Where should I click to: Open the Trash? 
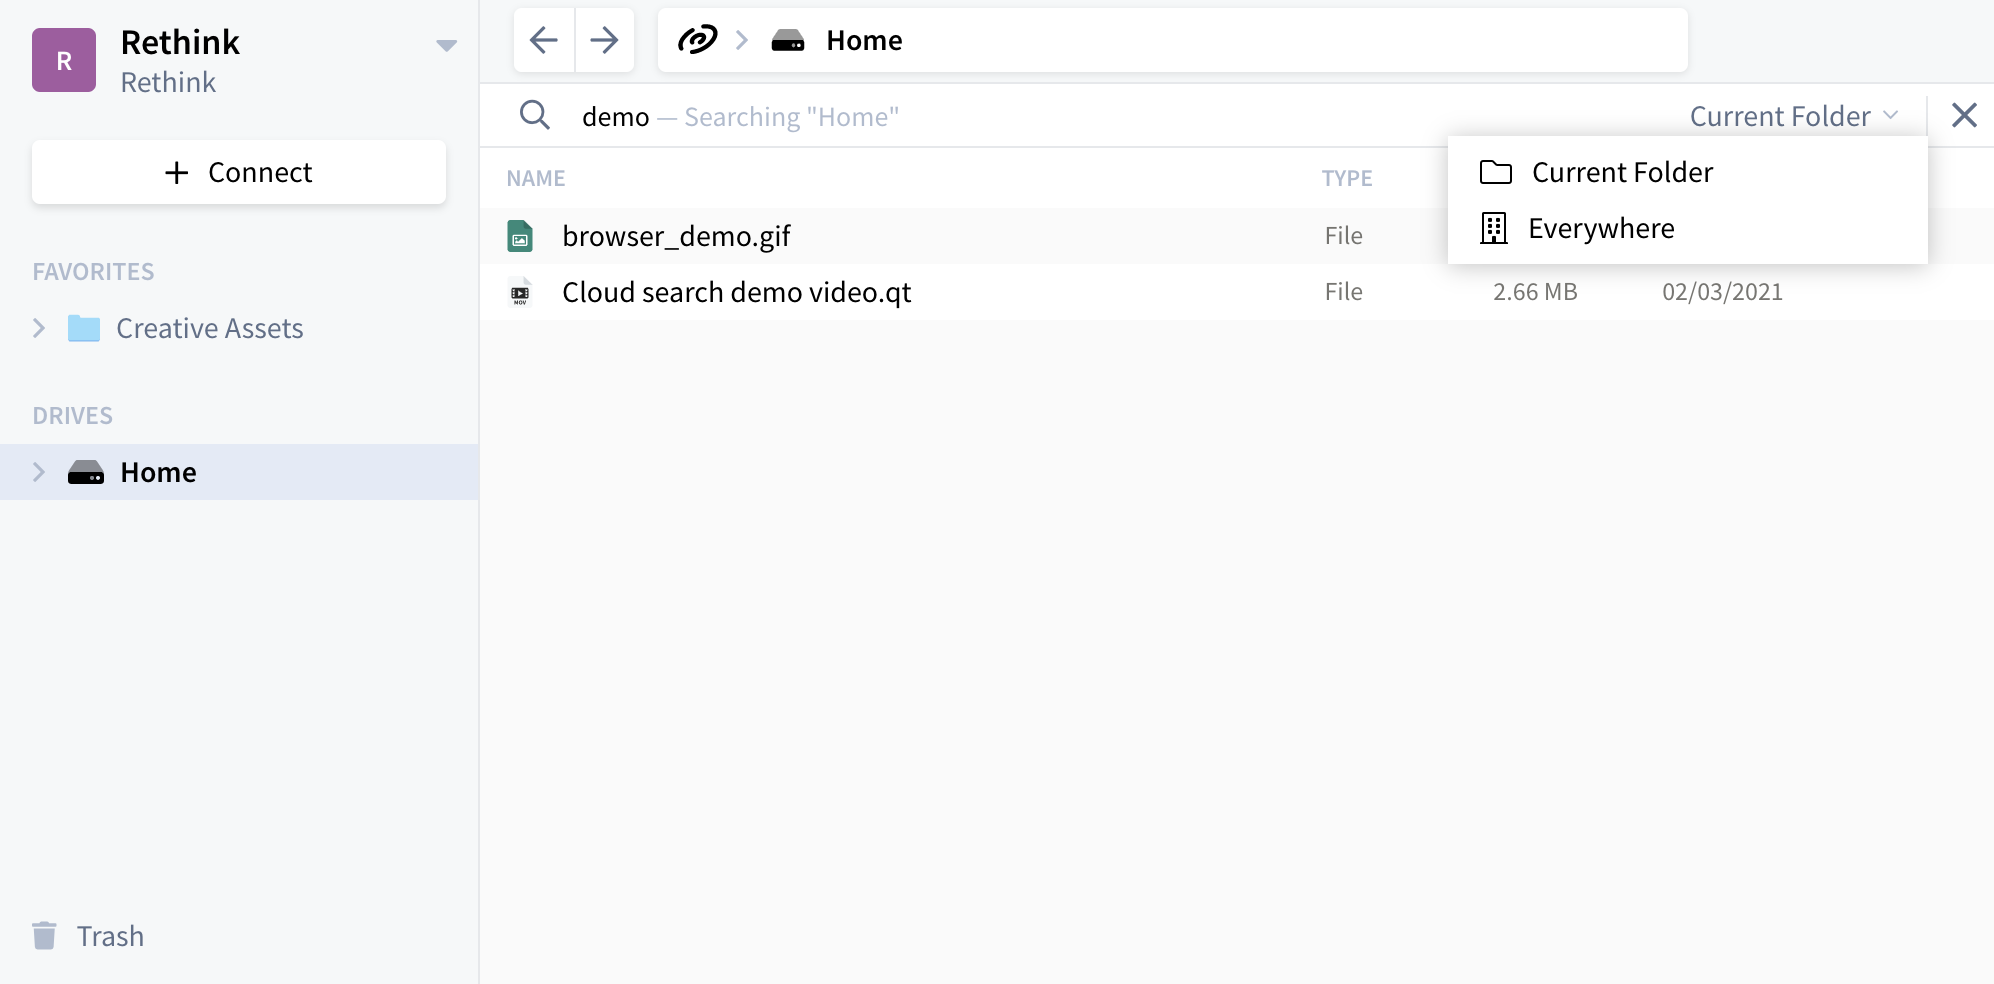110,936
